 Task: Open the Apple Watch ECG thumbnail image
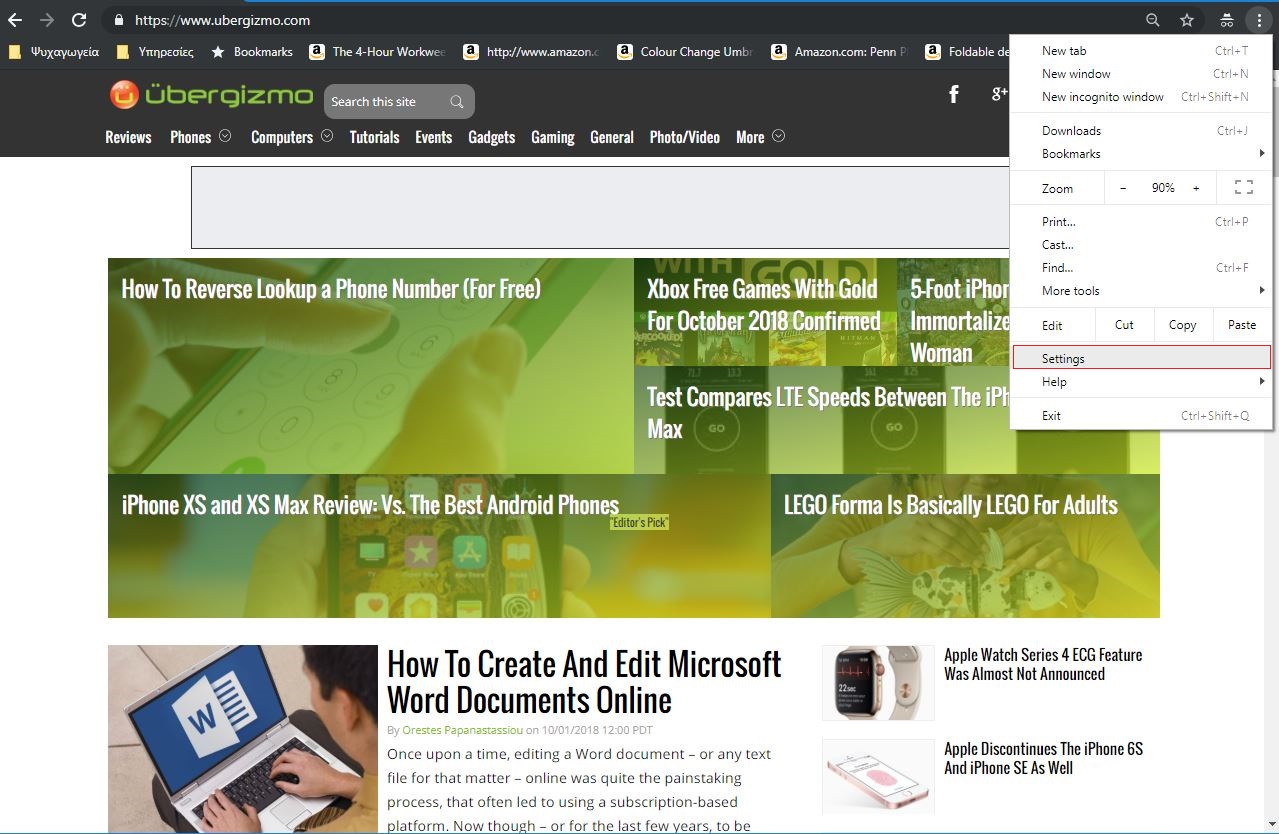[x=878, y=683]
